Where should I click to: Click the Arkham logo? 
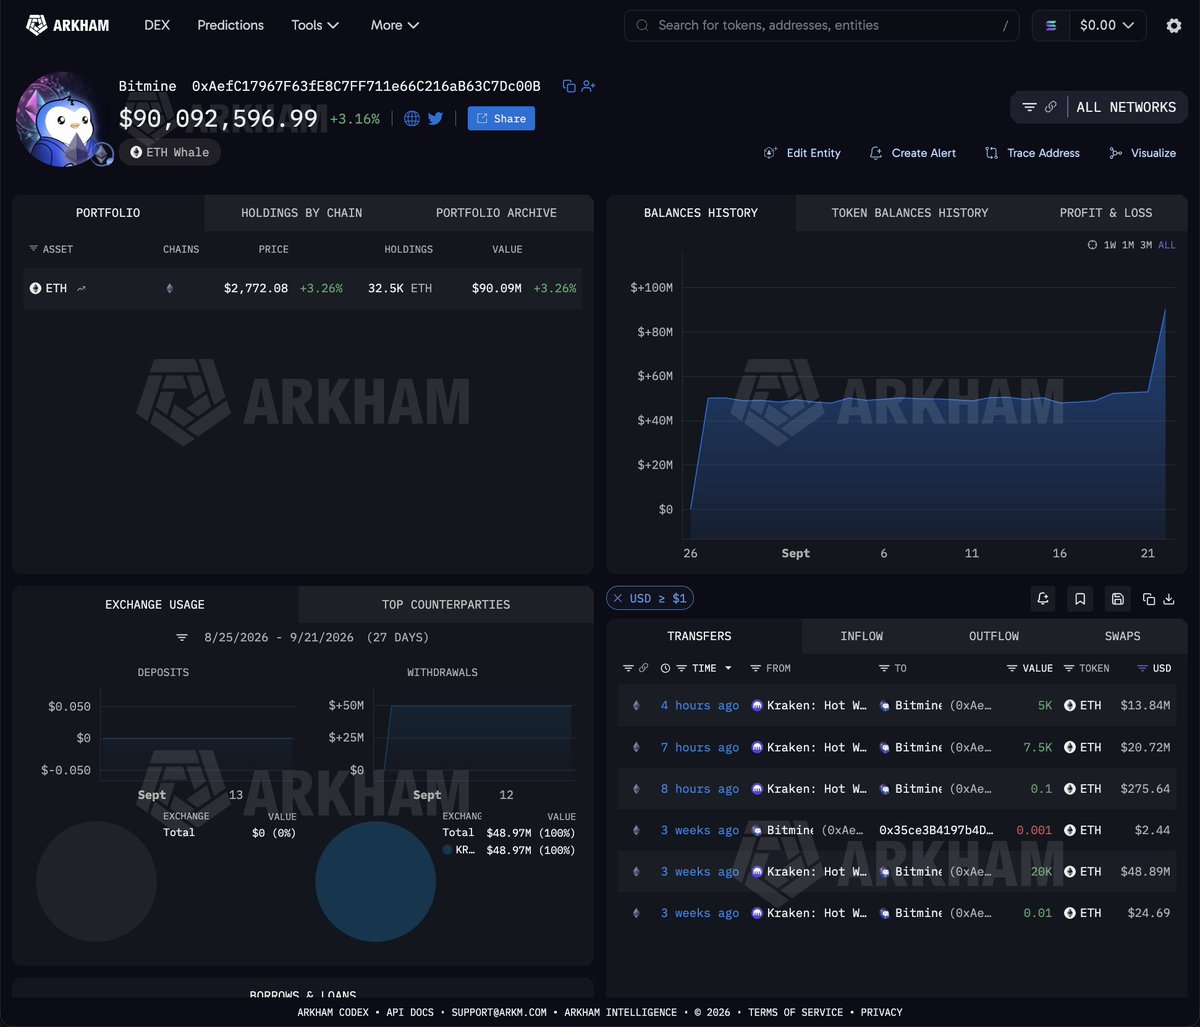click(67, 25)
